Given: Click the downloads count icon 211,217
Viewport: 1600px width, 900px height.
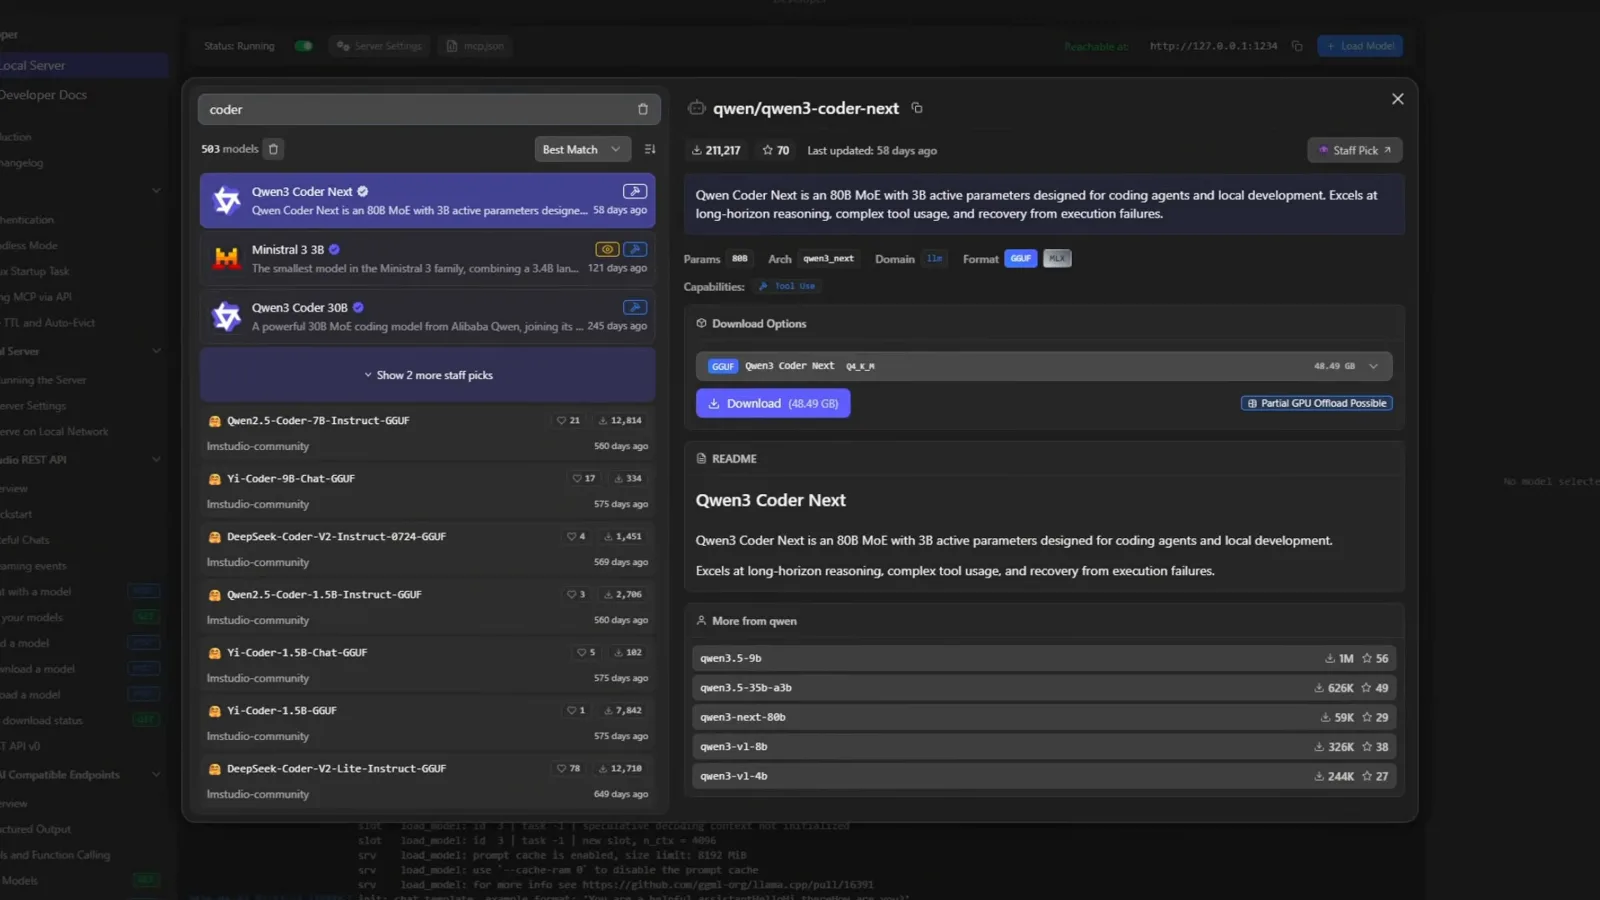Looking at the screenshot, I should [696, 150].
